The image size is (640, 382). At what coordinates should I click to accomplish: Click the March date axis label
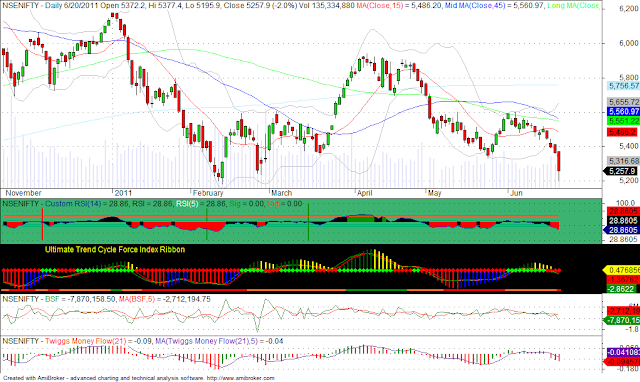click(x=282, y=193)
